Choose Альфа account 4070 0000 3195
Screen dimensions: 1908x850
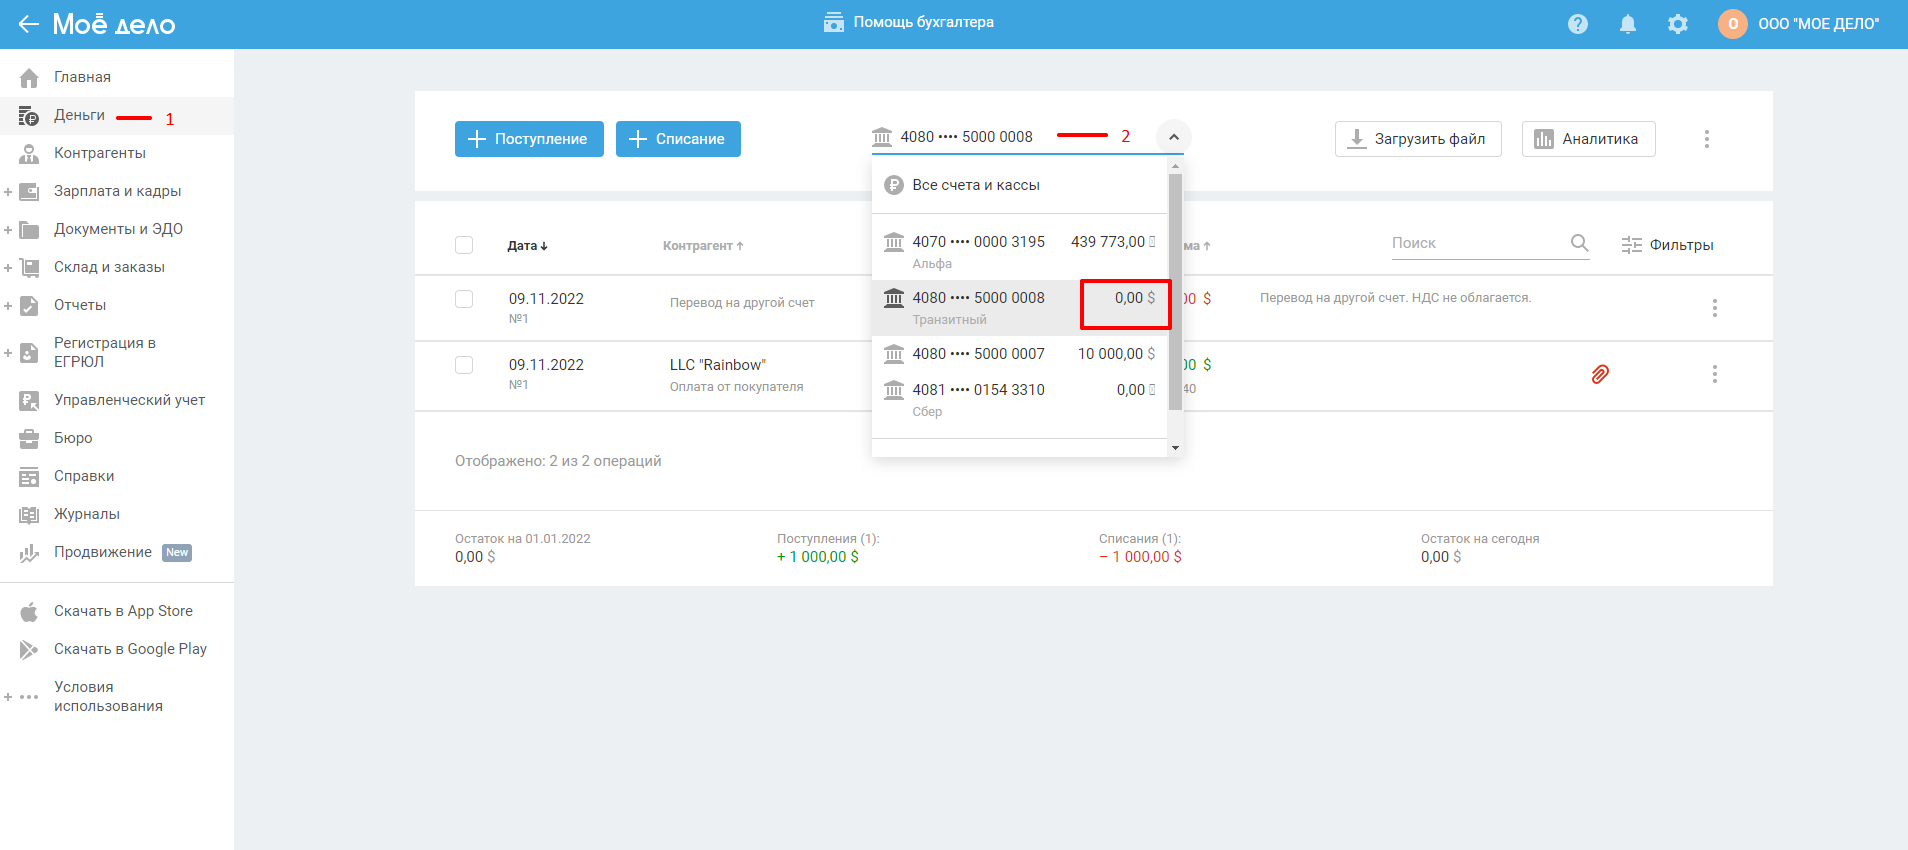coord(1019,251)
